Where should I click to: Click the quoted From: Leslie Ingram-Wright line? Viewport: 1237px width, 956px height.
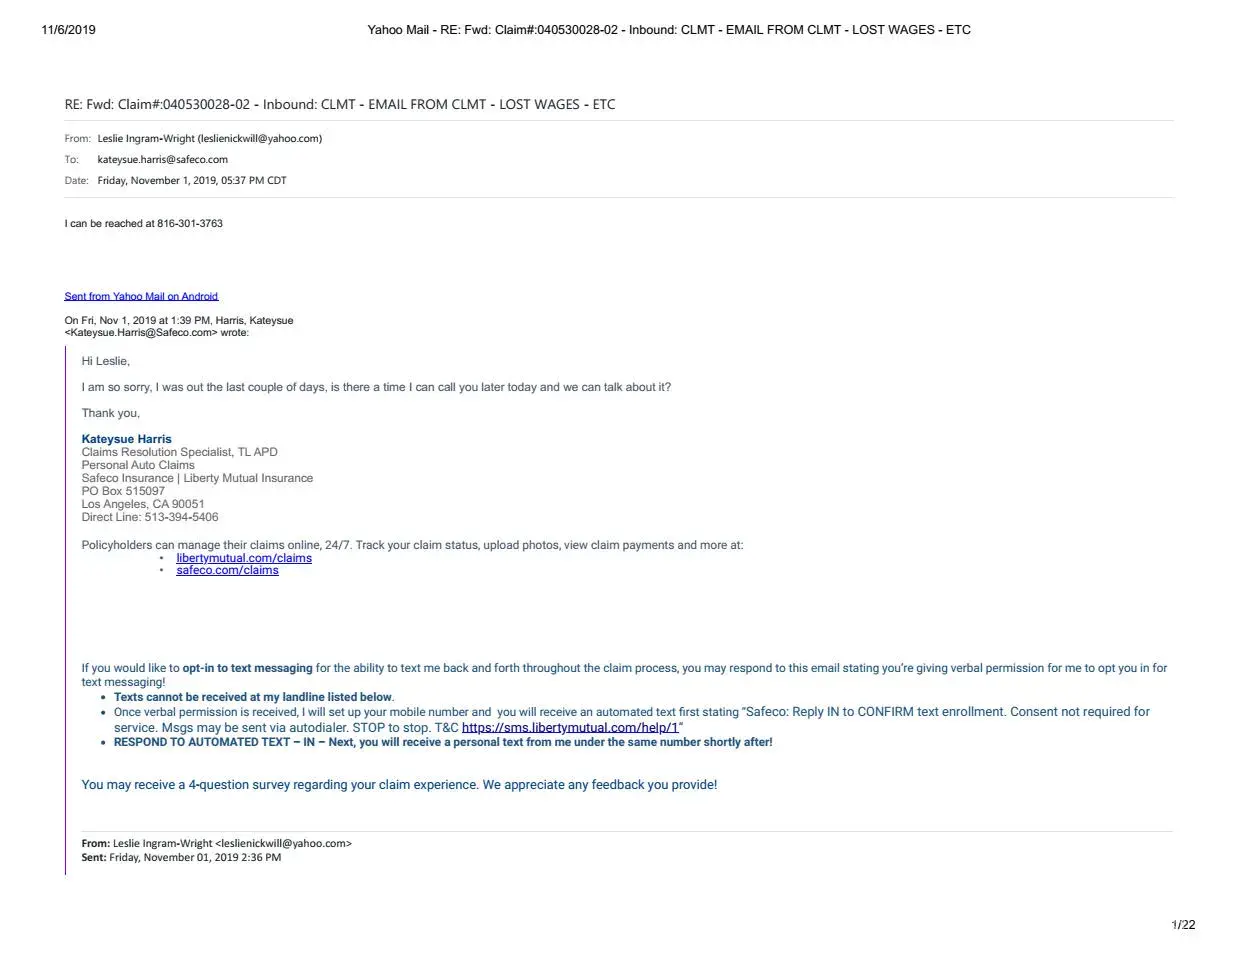217,843
